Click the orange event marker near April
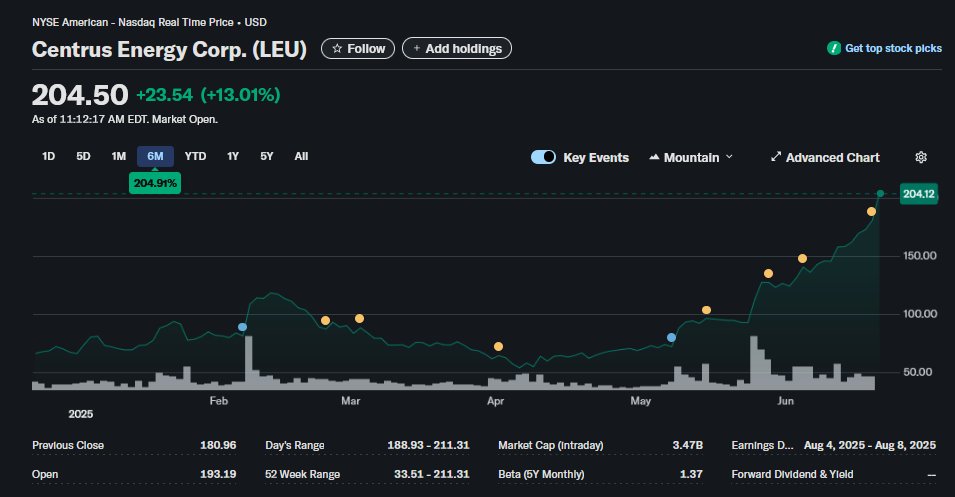Image resolution: width=955 pixels, height=497 pixels. tap(498, 347)
